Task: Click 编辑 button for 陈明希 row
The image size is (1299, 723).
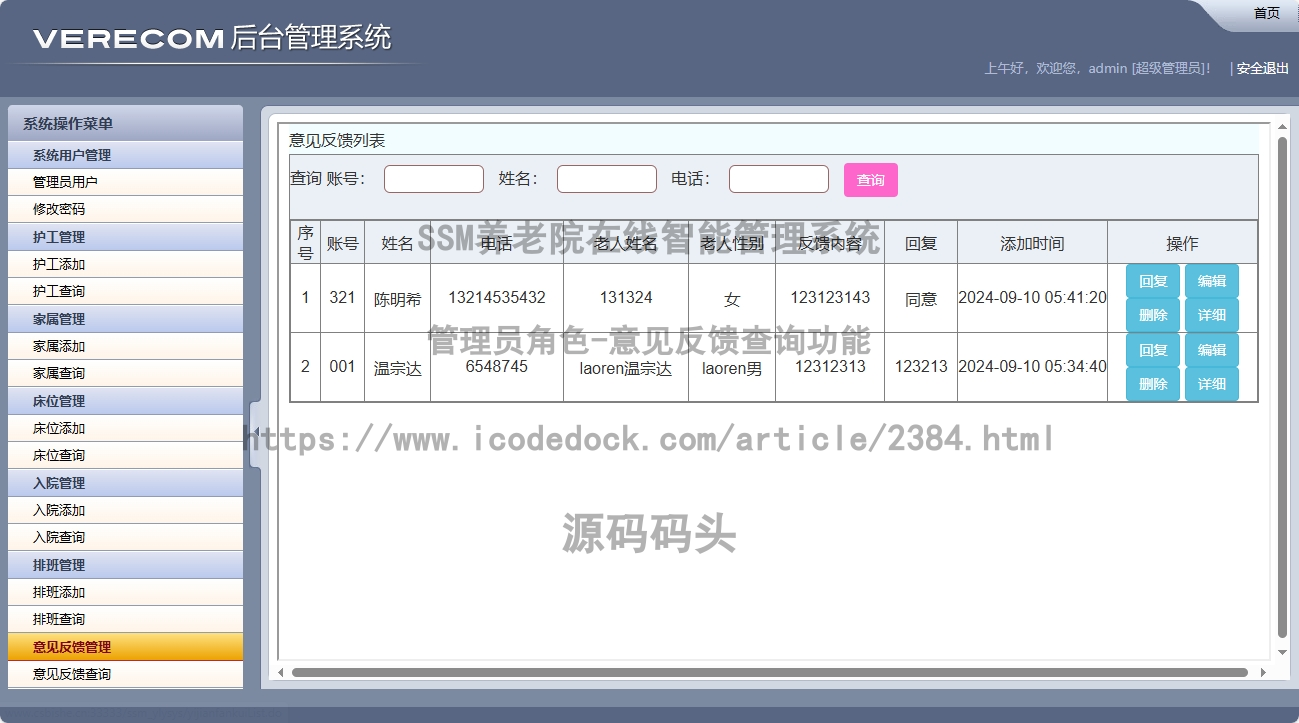Action: click(x=1212, y=282)
